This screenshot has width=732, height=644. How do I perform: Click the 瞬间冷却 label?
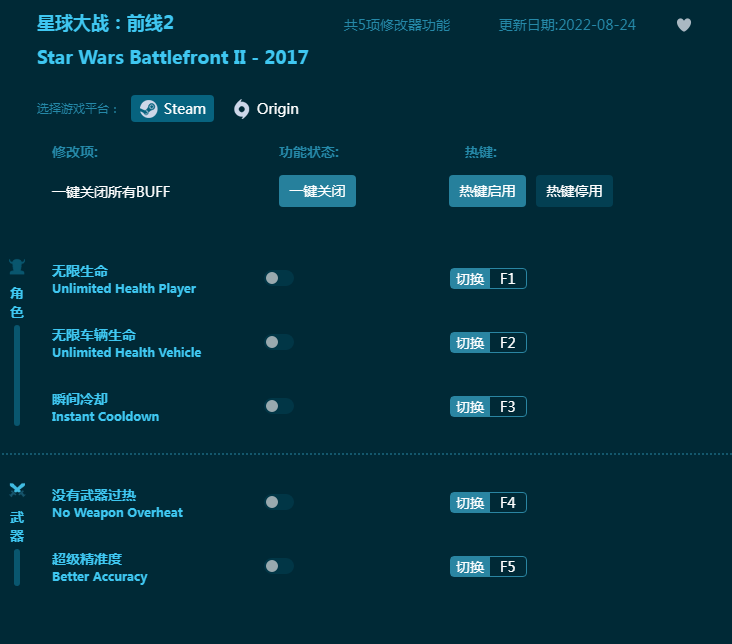click(80, 399)
